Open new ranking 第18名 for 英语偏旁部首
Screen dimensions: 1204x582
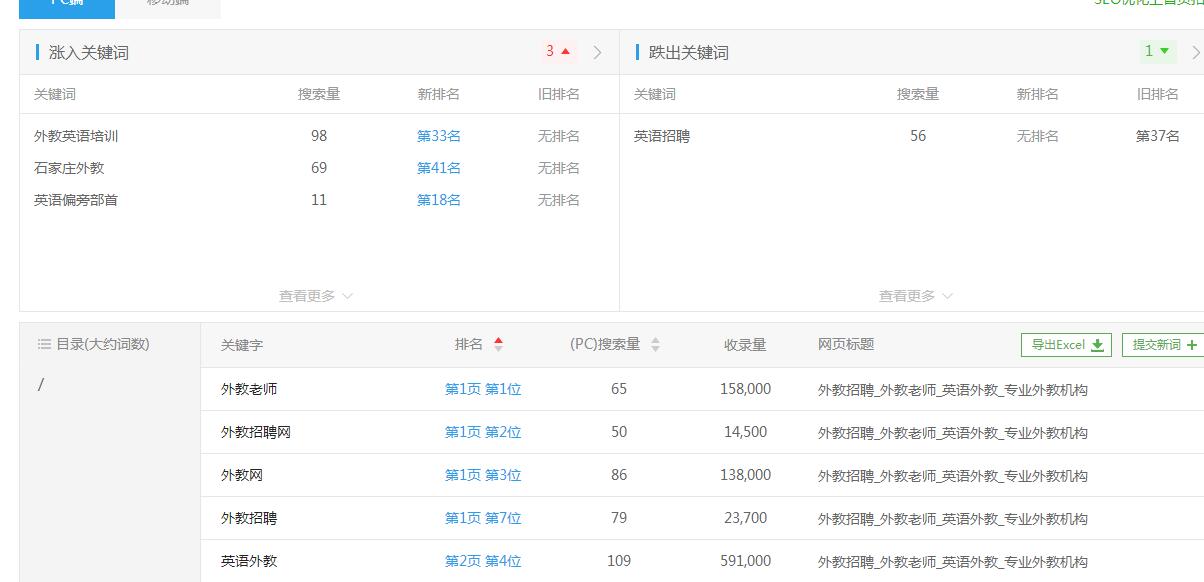[x=438, y=200]
